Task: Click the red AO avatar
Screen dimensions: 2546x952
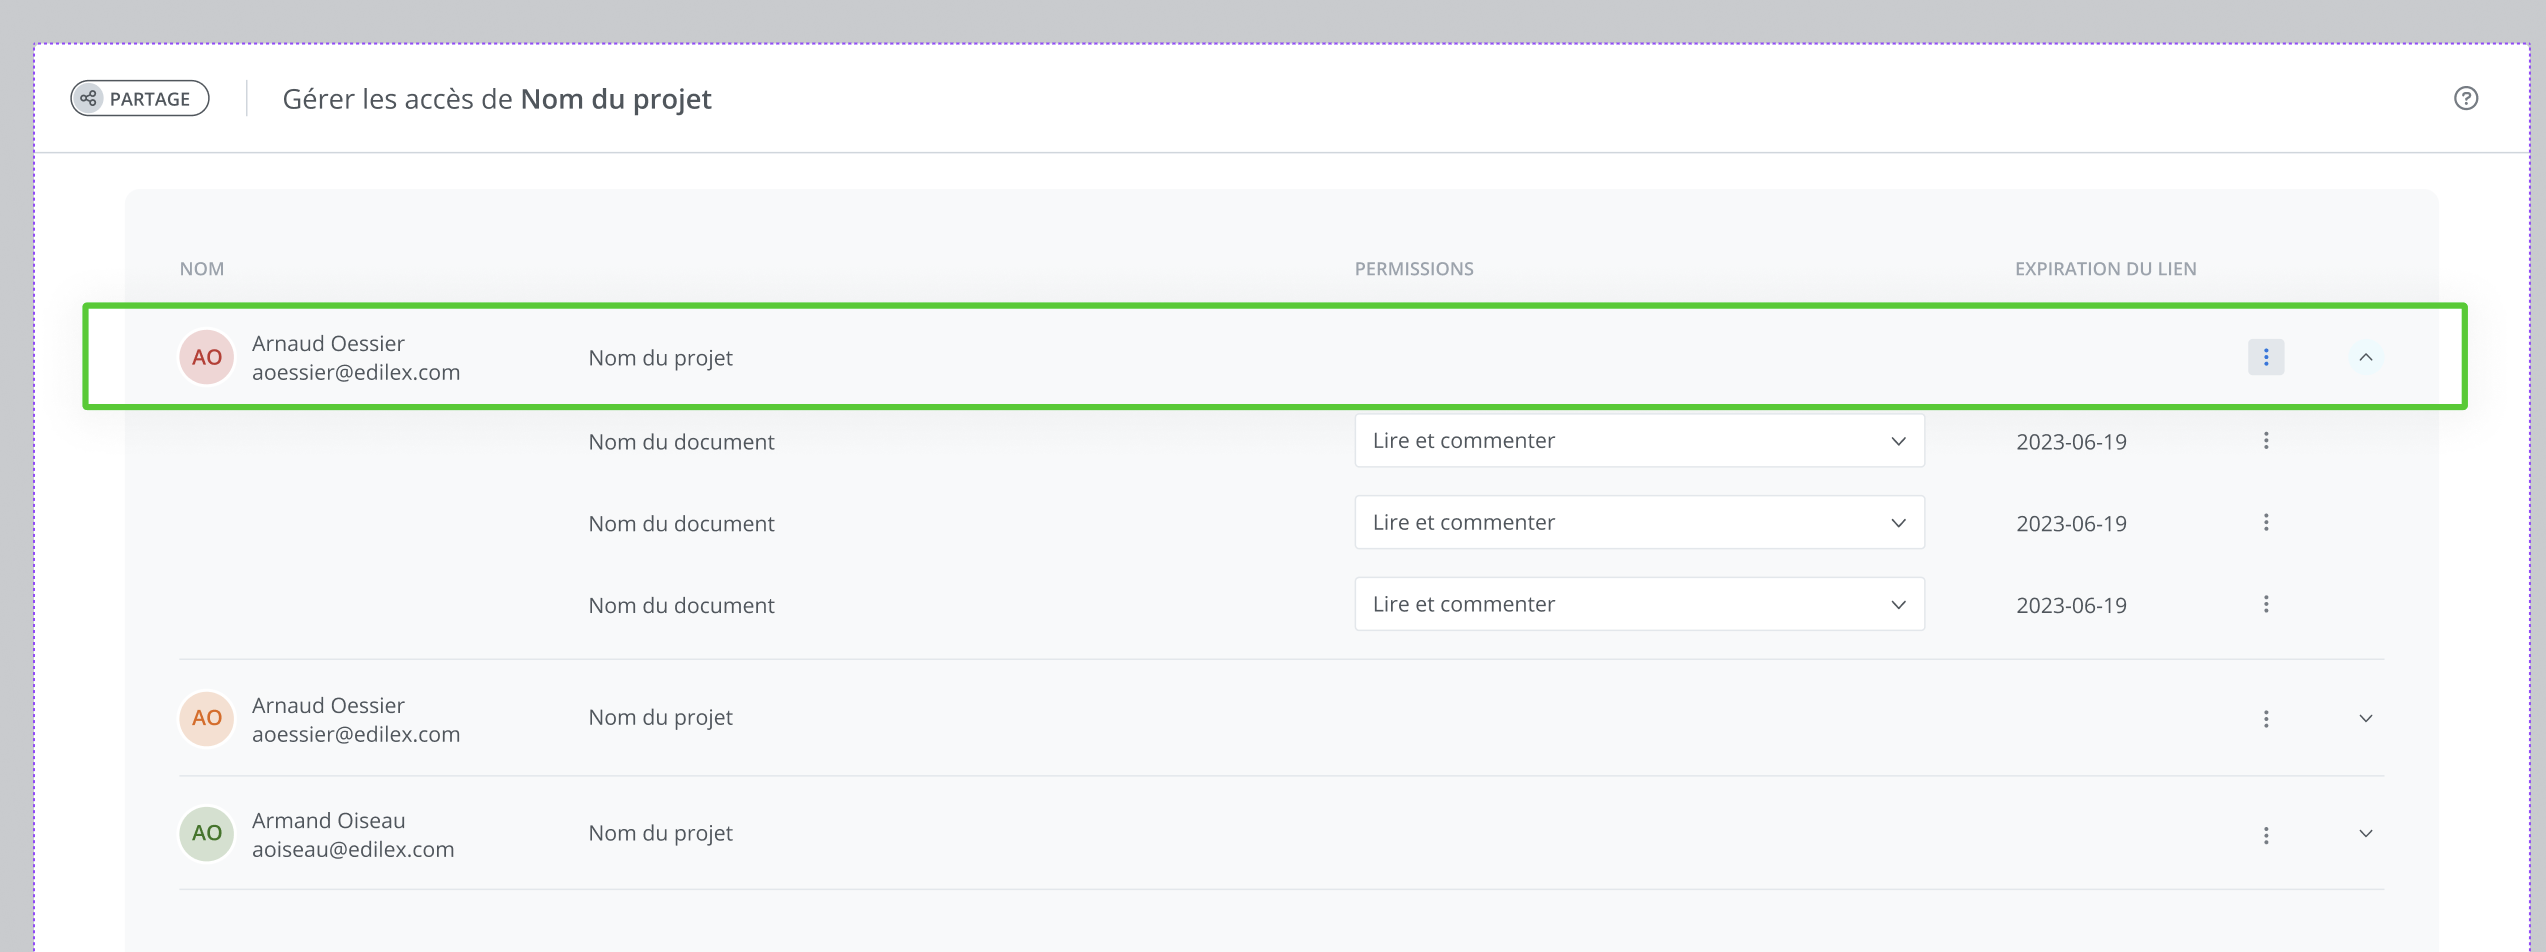Action: (x=207, y=357)
